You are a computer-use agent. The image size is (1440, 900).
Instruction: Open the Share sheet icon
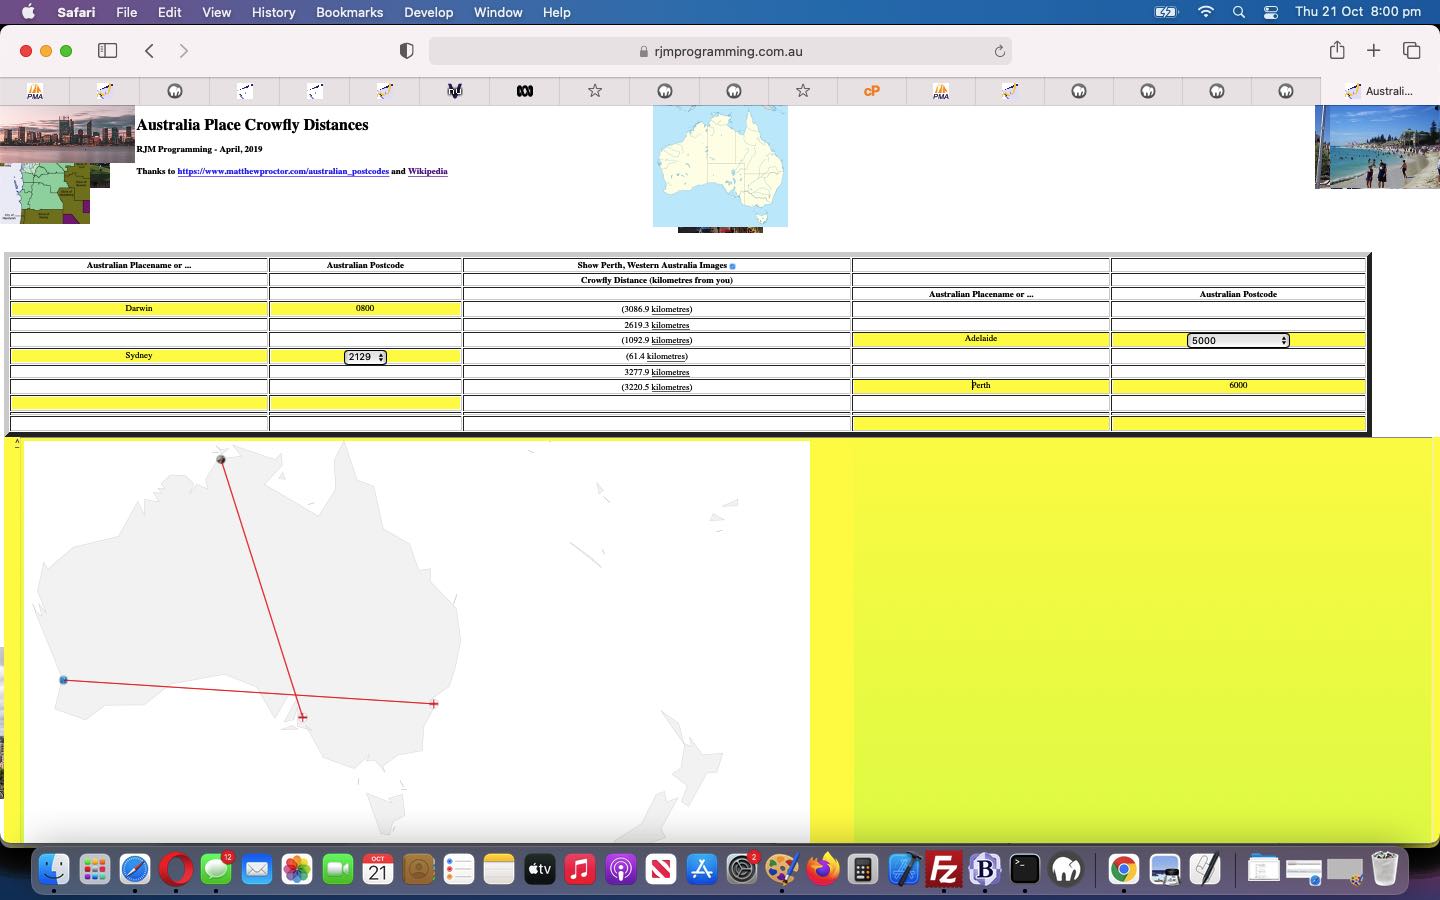[x=1337, y=51]
